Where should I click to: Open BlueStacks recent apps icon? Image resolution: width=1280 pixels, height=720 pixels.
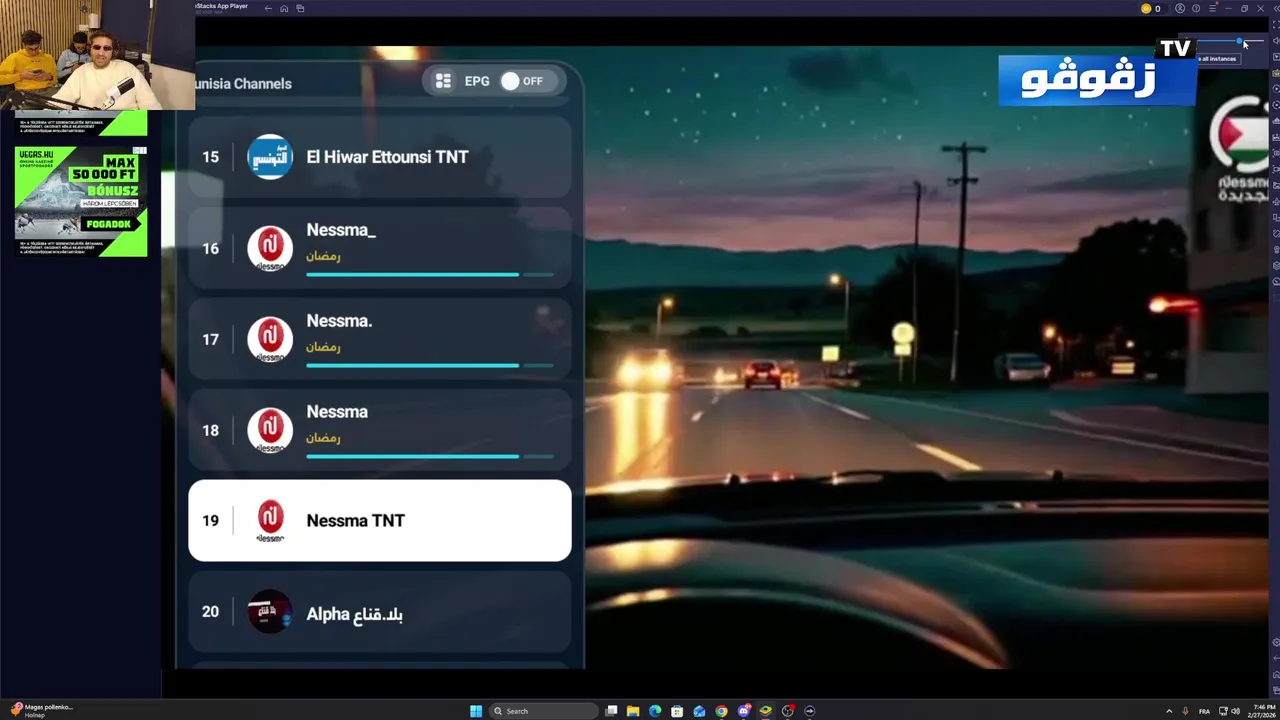click(300, 8)
